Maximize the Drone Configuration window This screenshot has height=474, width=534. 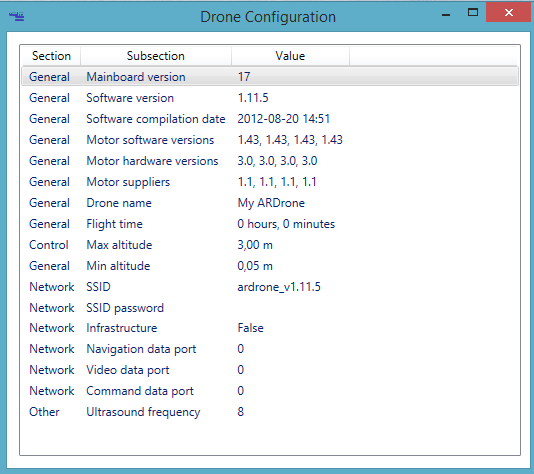[473, 13]
